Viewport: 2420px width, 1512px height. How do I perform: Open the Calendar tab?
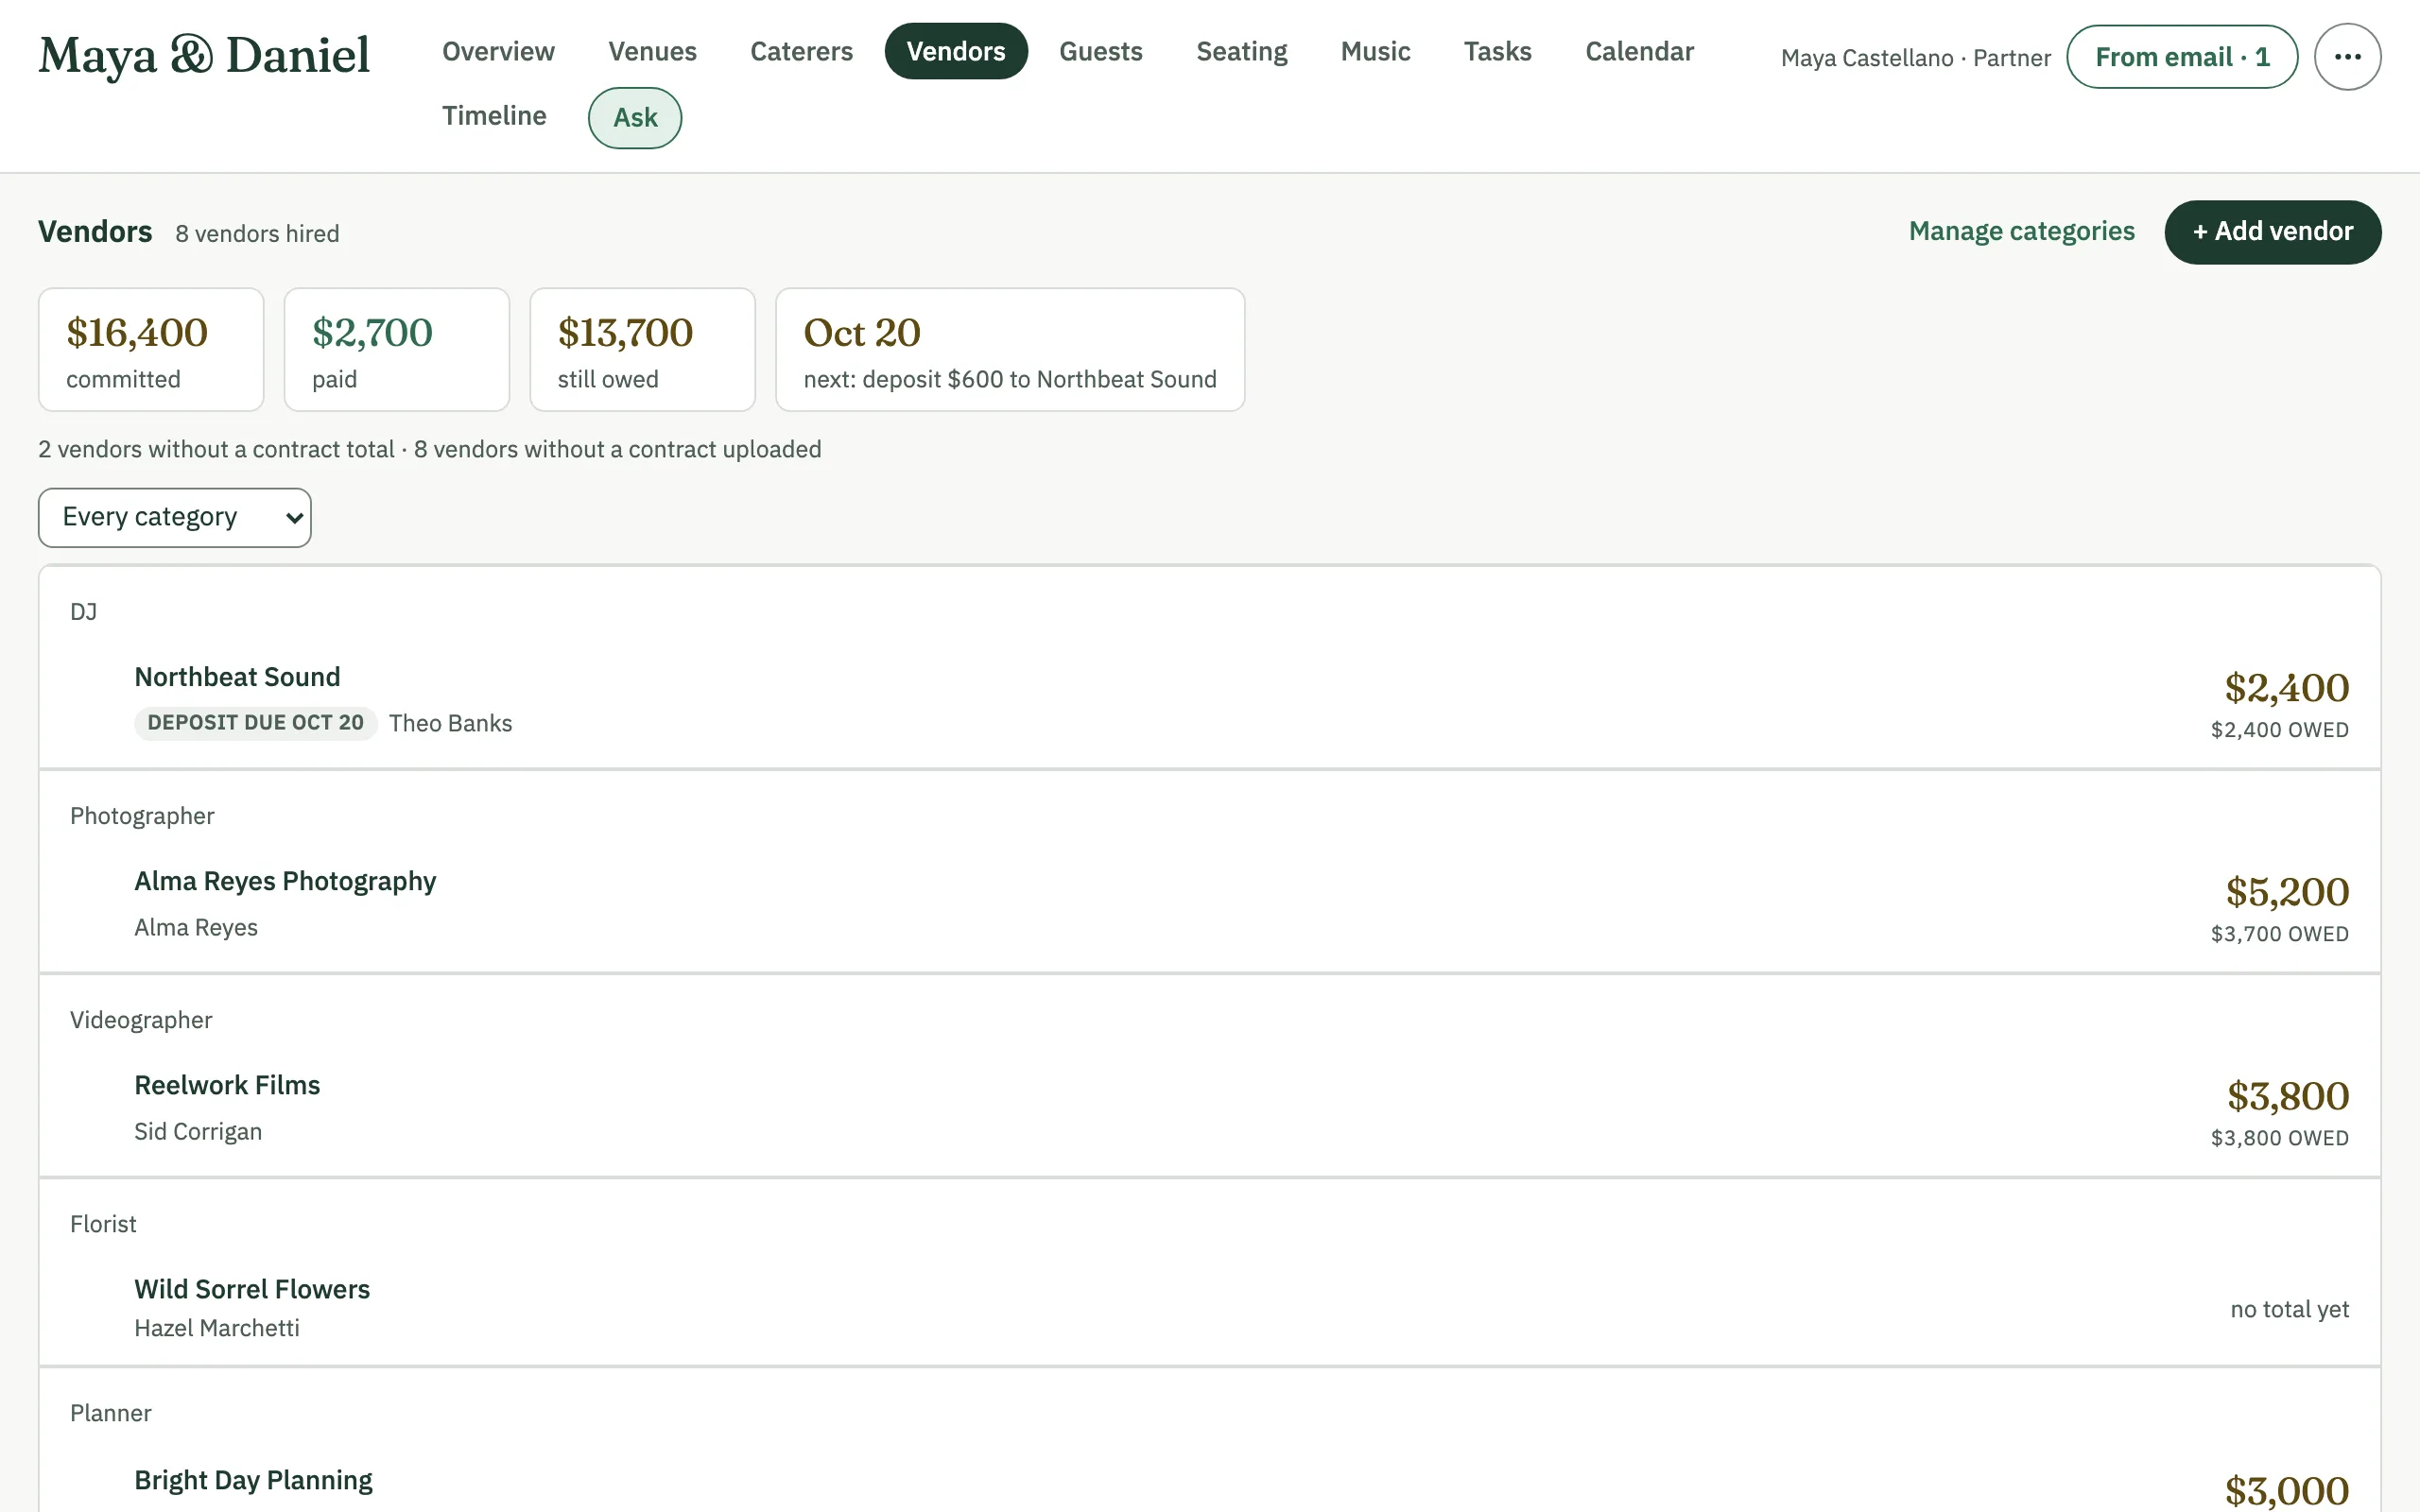pos(1639,51)
